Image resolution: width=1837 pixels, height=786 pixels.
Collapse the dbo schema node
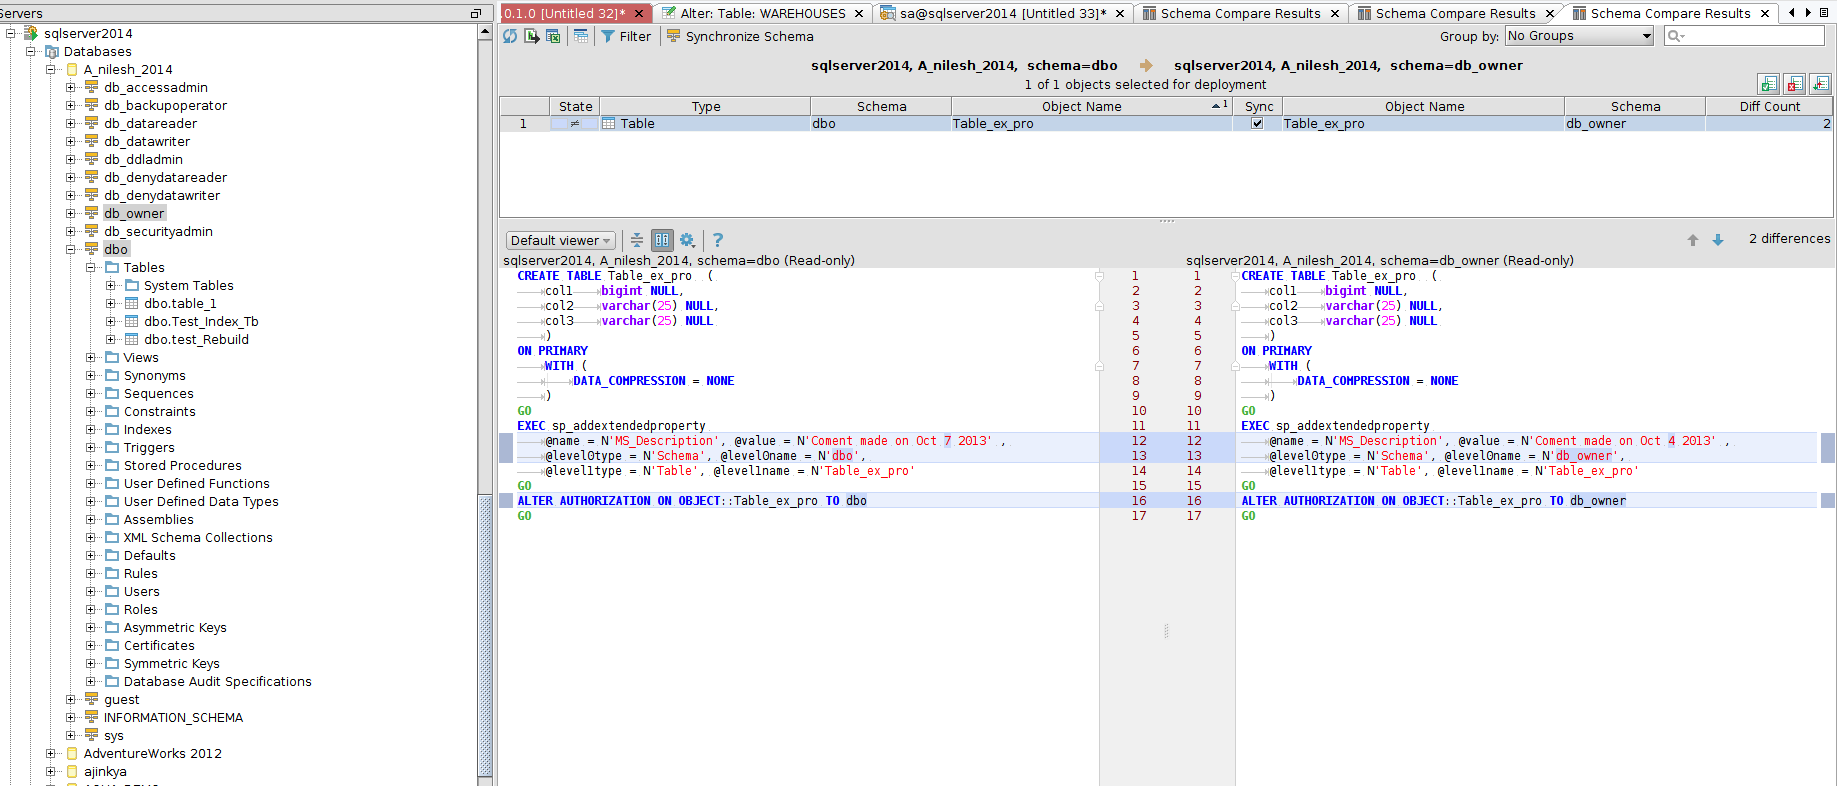71,249
